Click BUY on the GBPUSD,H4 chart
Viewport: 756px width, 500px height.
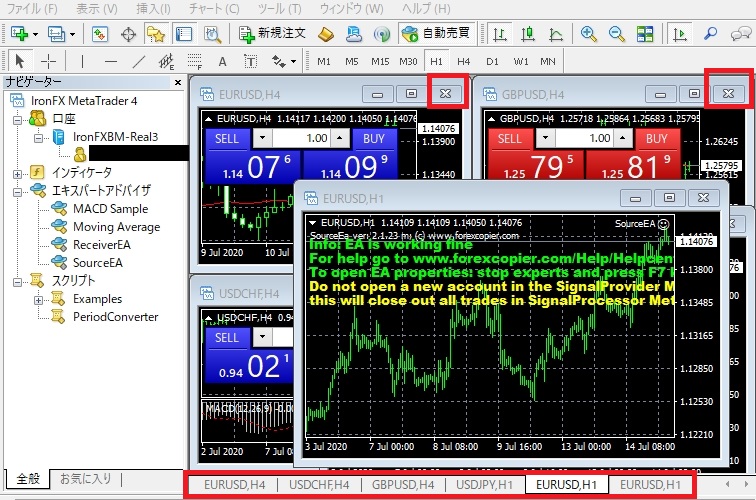[x=656, y=139]
